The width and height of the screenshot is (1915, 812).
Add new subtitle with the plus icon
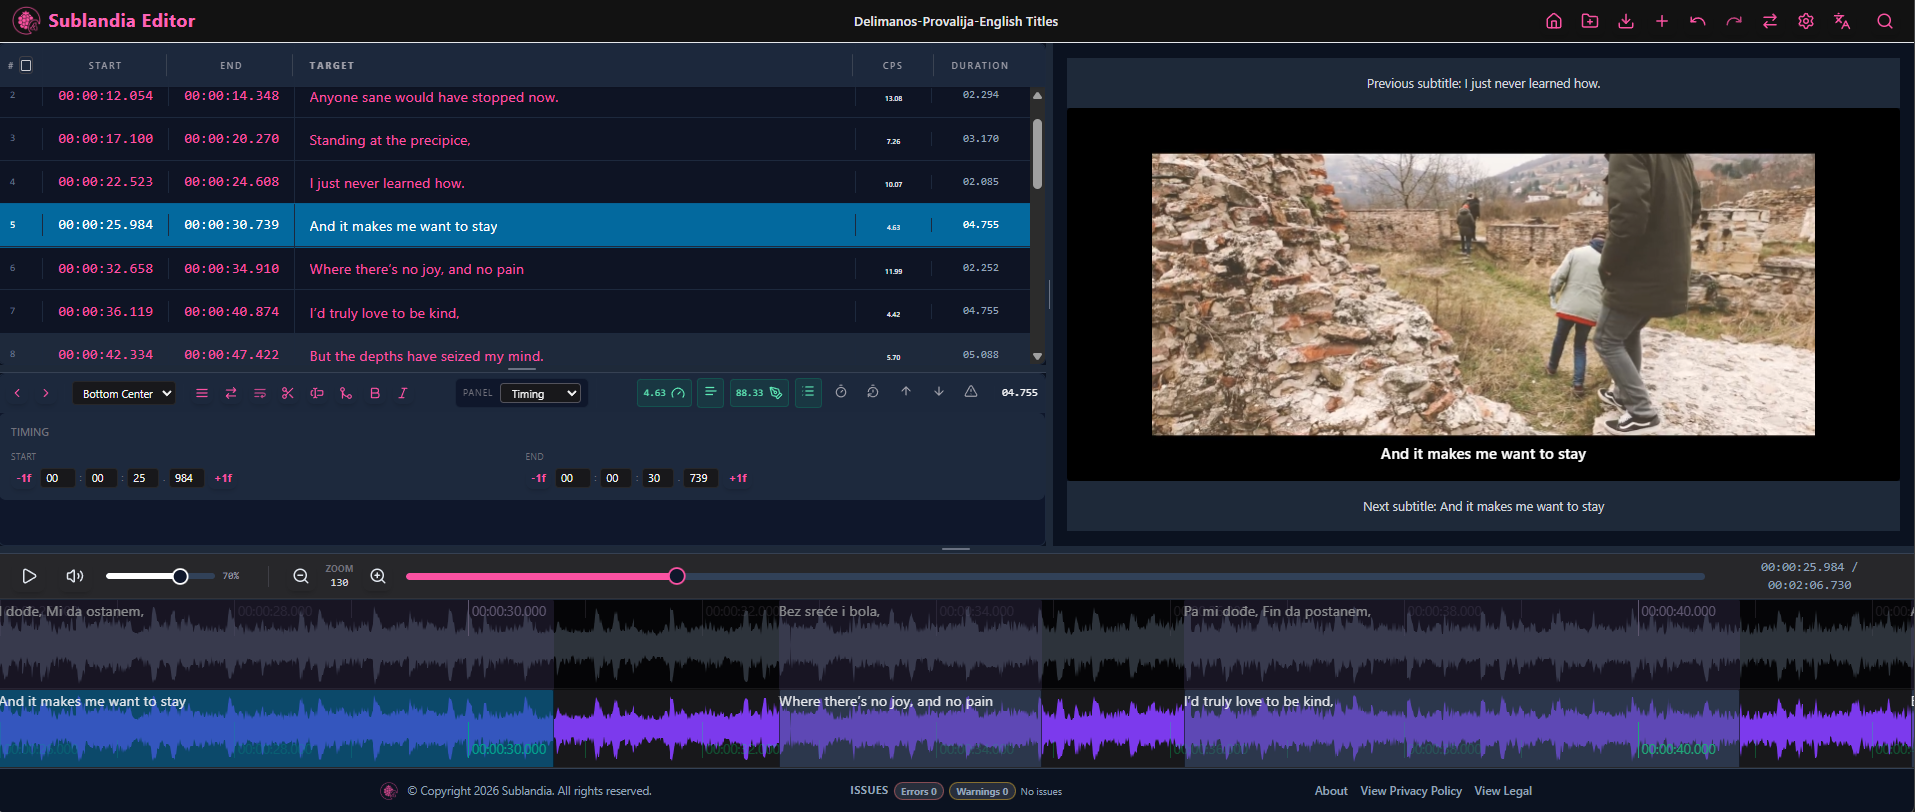tap(1662, 21)
